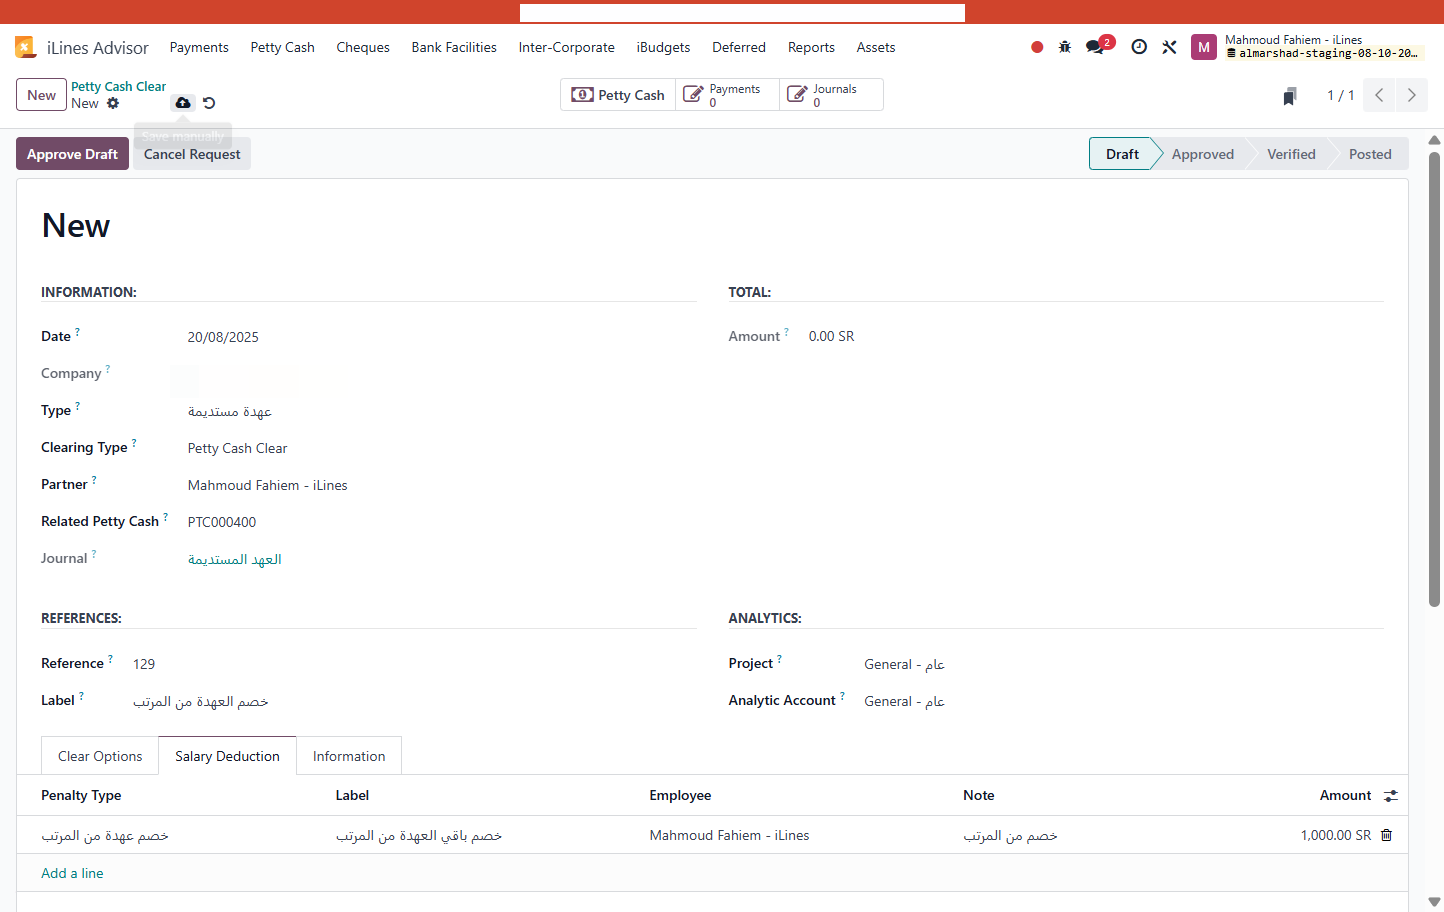
Task: Open the Reports menu
Action: coord(811,47)
